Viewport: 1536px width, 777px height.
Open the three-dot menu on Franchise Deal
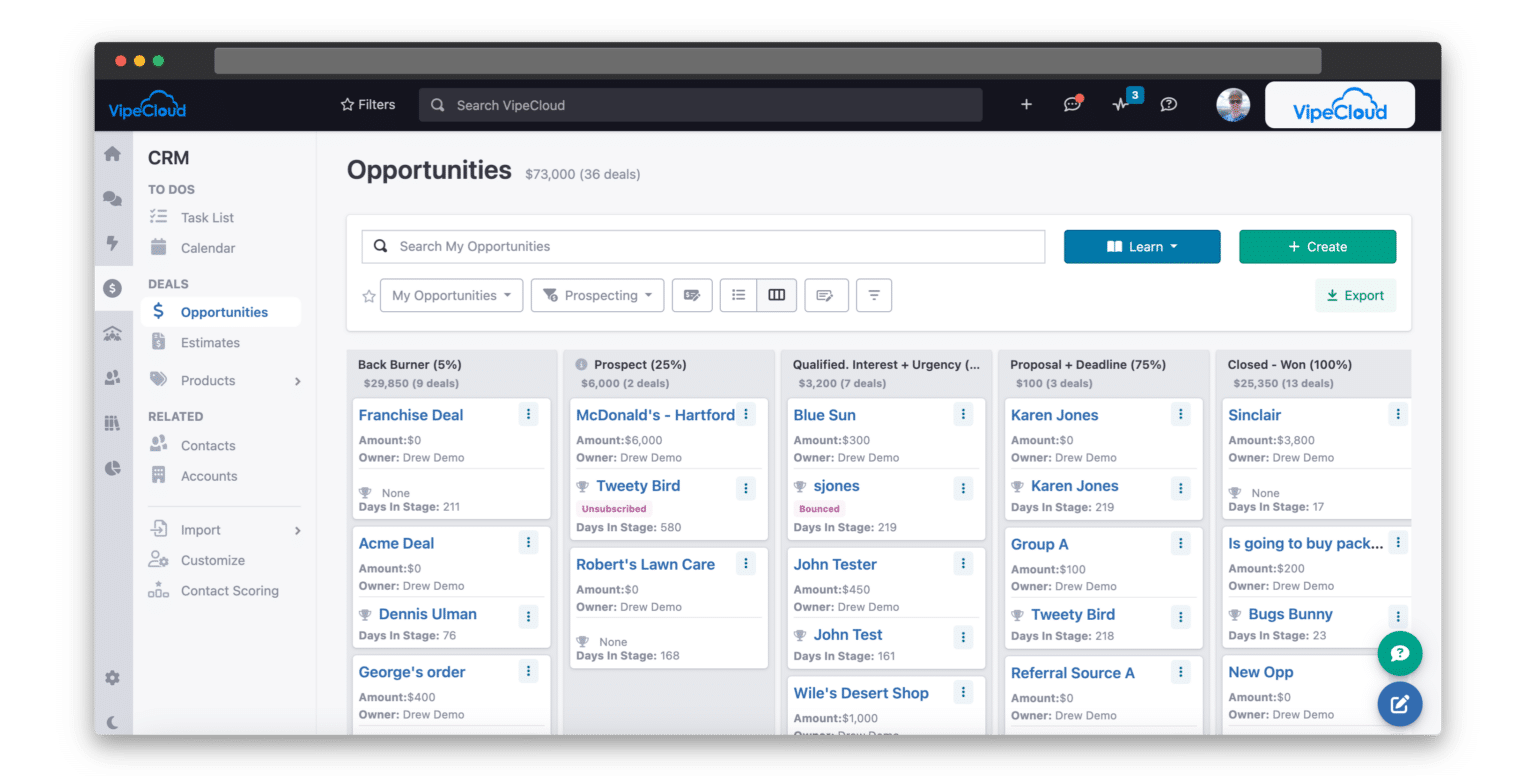[x=528, y=413]
